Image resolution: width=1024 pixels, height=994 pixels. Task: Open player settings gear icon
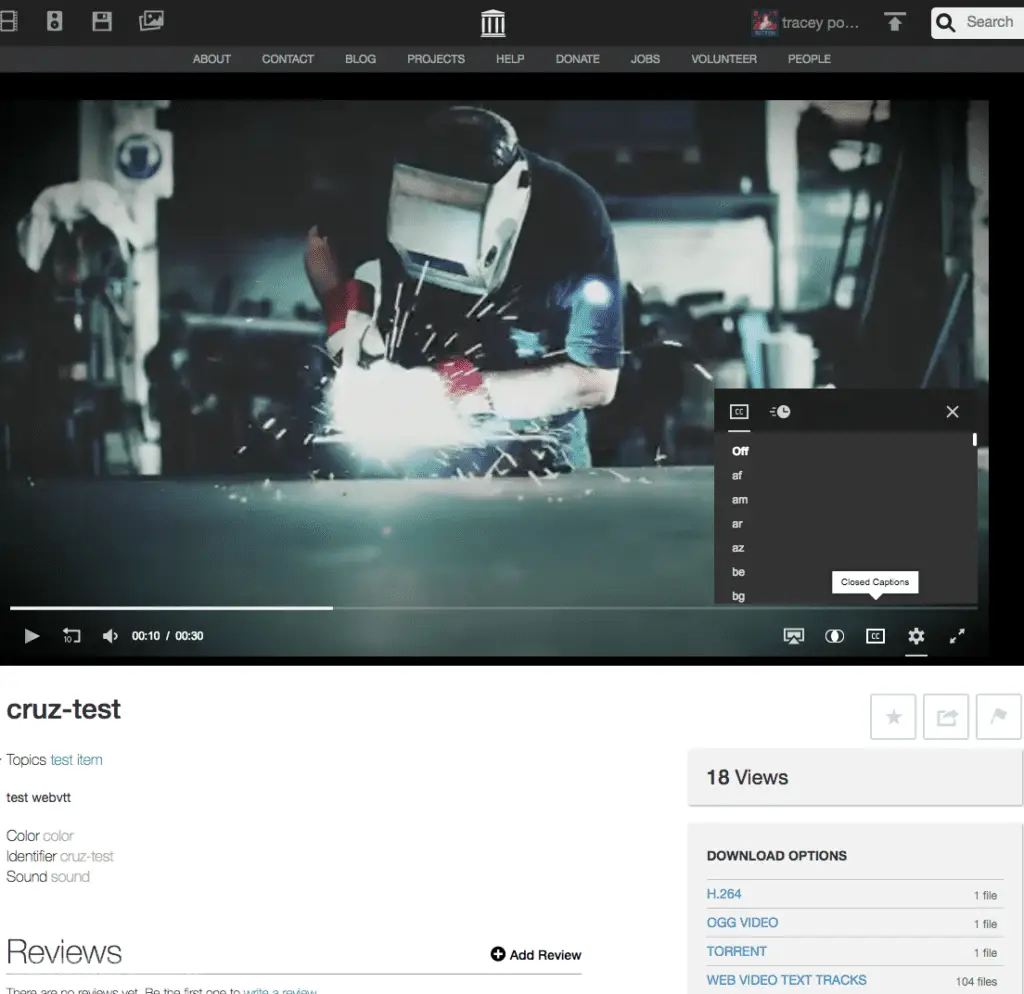coord(916,636)
